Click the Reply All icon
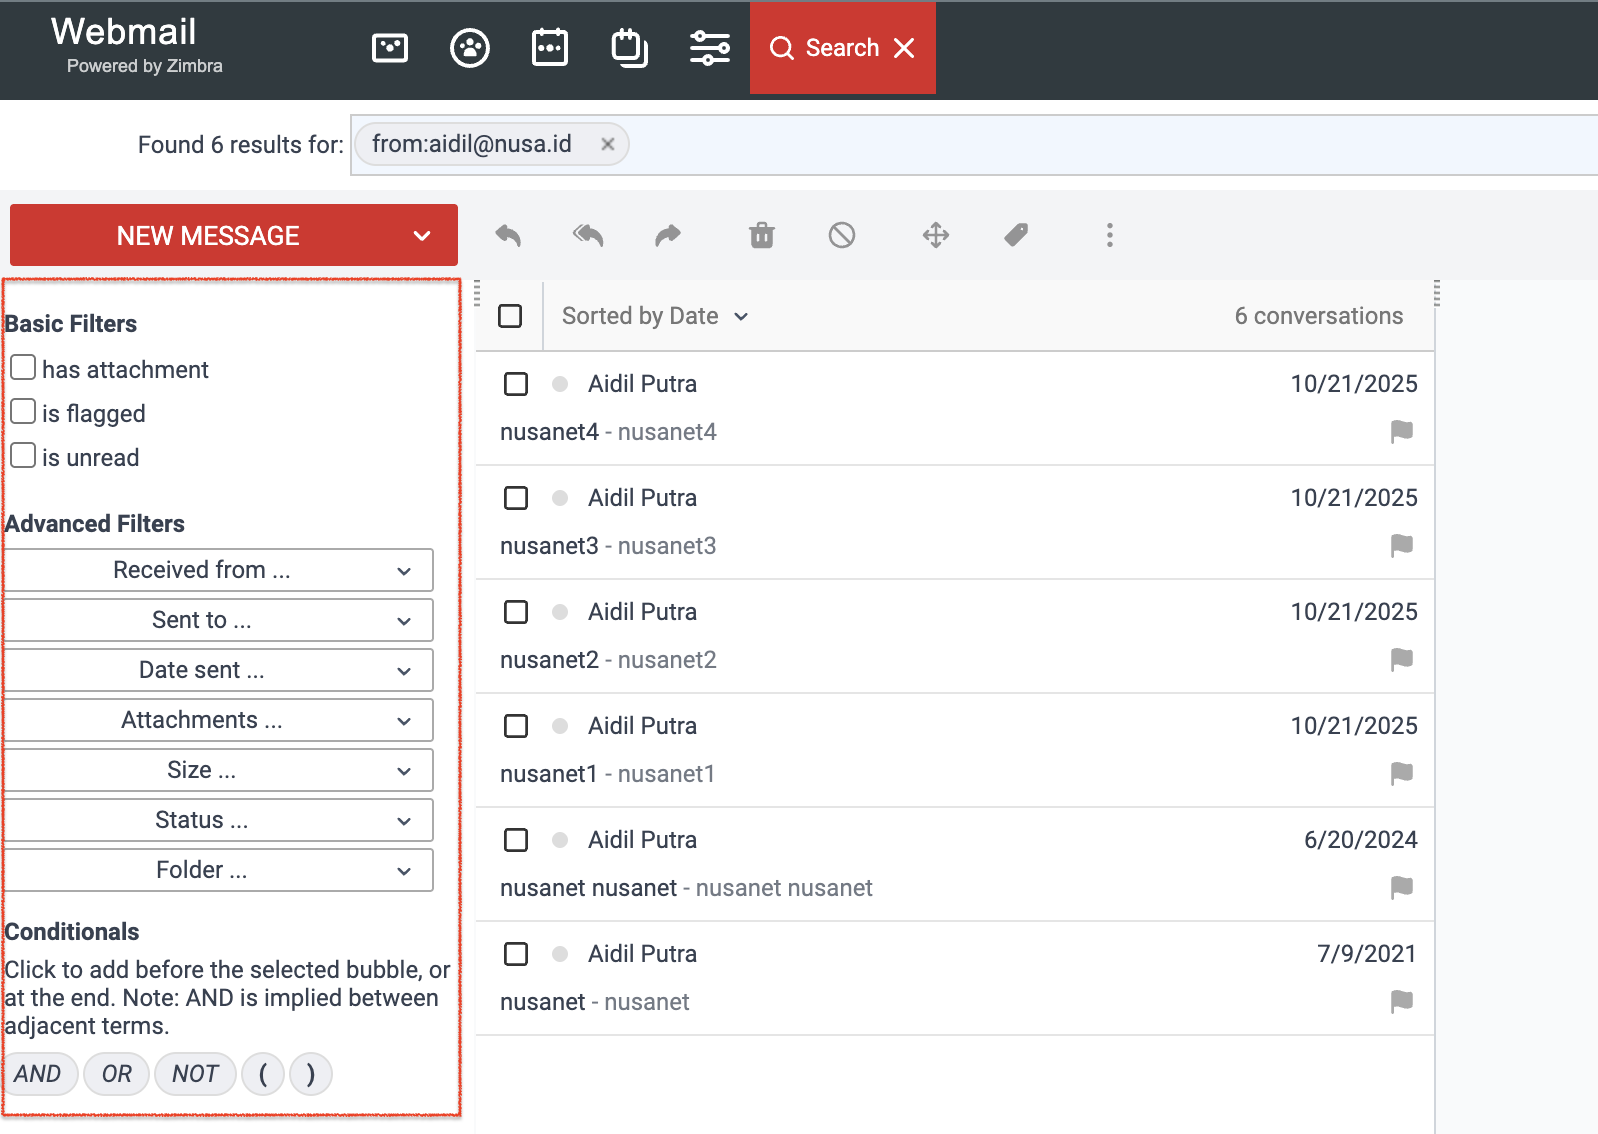The image size is (1598, 1134). point(588,235)
